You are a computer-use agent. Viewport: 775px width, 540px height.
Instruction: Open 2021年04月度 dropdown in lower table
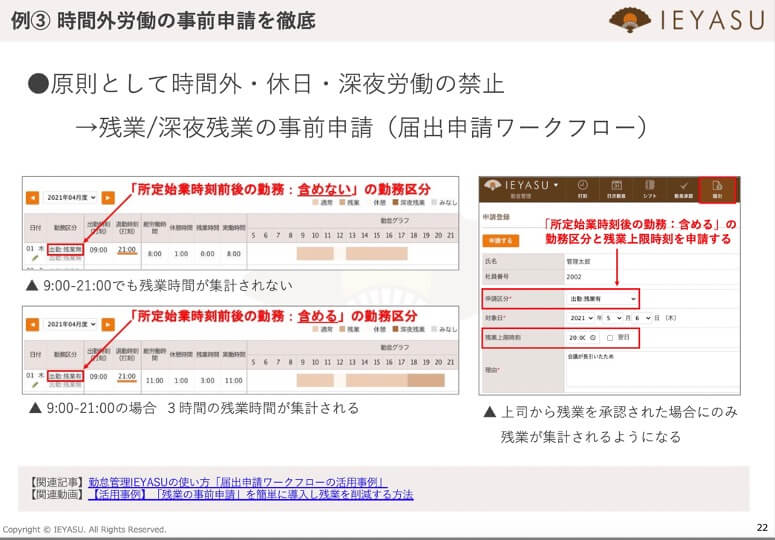coord(69,325)
